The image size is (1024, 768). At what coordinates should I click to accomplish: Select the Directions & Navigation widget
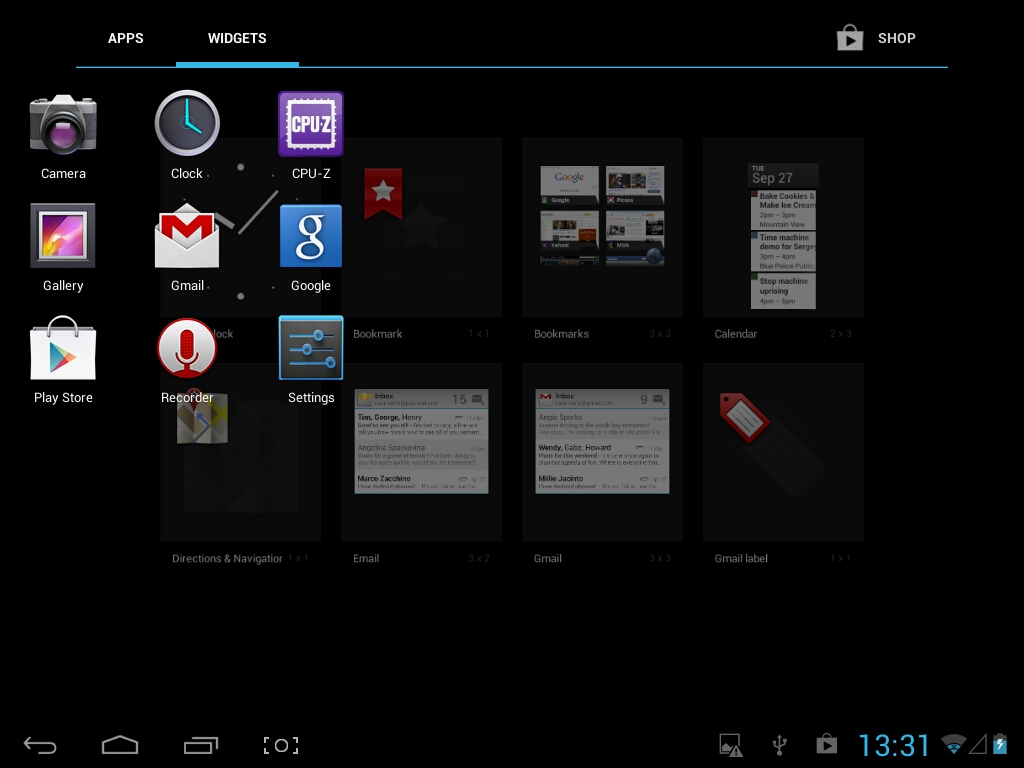240,453
